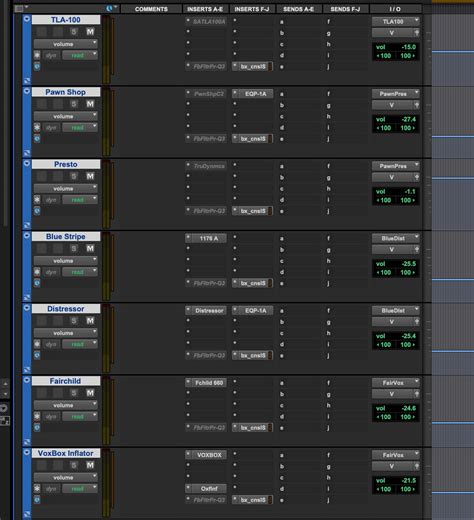The image size is (474, 520).
Task: Rename the Blue Stripe track name field
Action: point(66,236)
